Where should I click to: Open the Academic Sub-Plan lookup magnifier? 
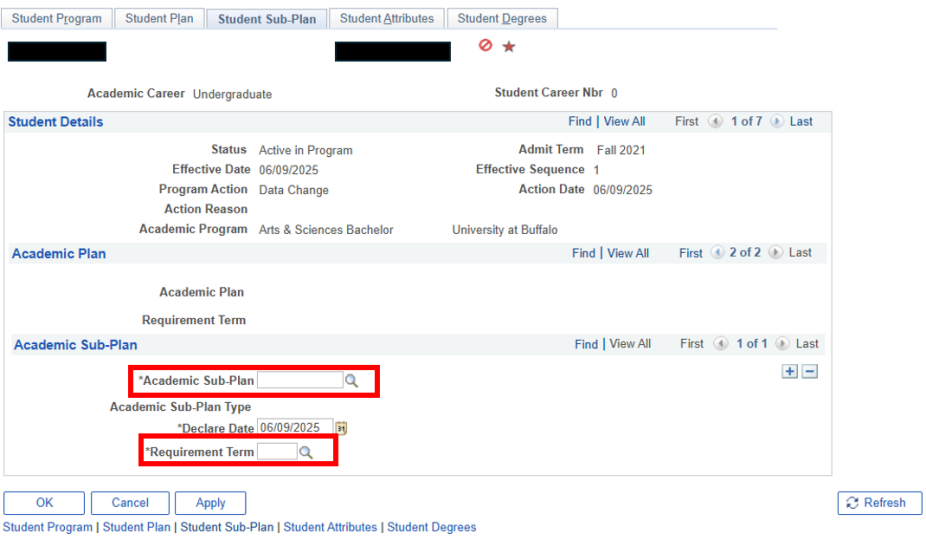coord(351,381)
